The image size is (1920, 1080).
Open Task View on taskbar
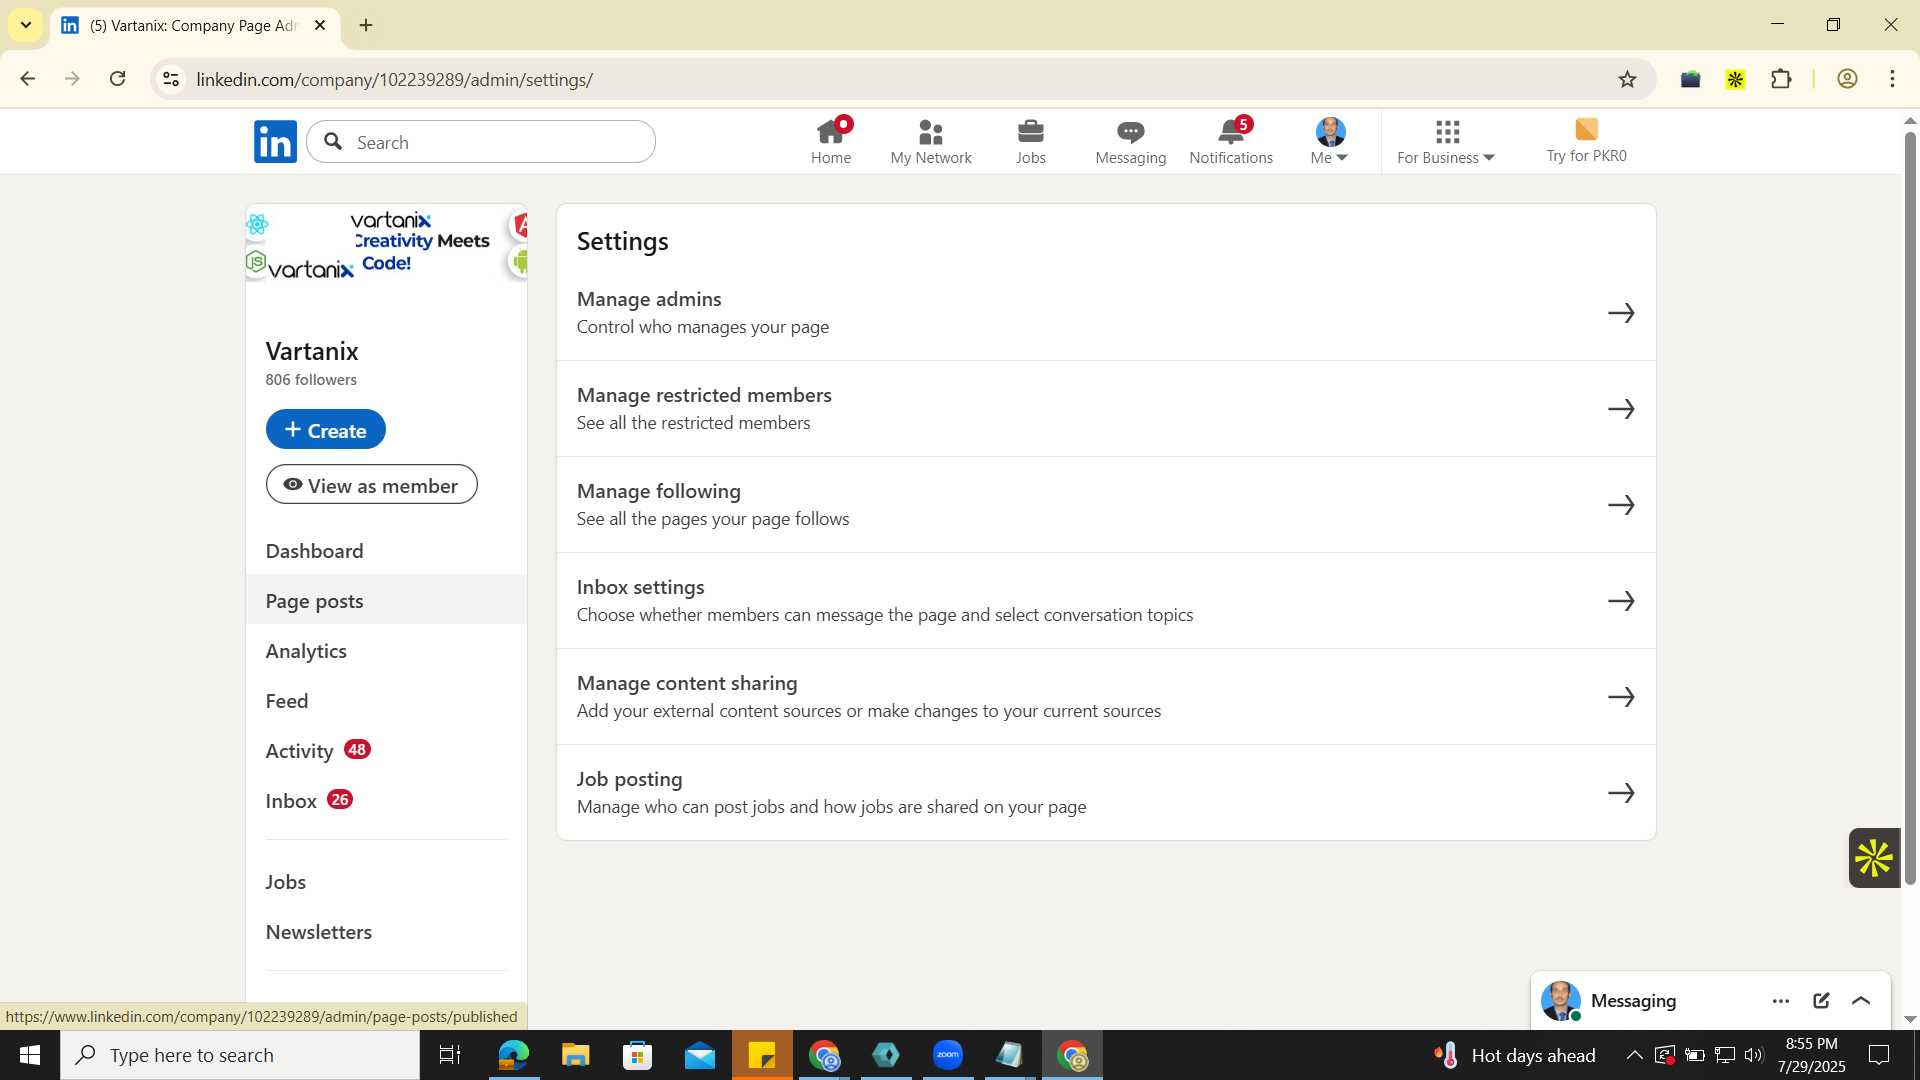pos(450,1055)
